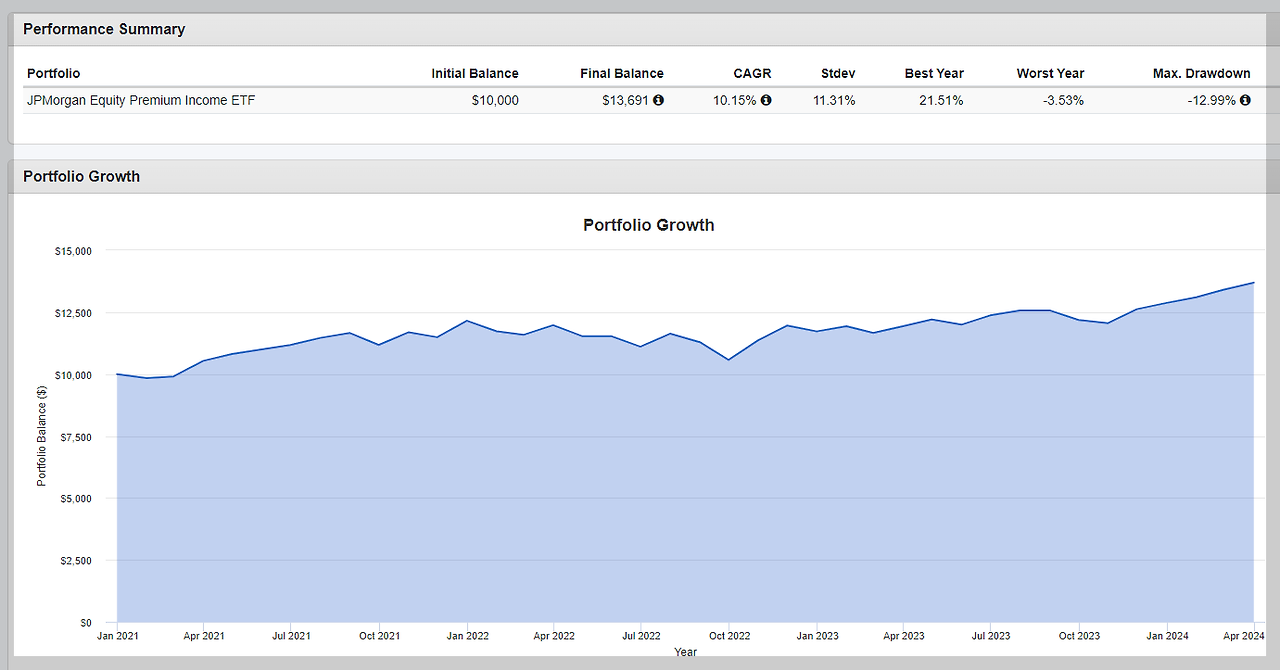Click the Oct 2023 x-axis label

(1080, 636)
